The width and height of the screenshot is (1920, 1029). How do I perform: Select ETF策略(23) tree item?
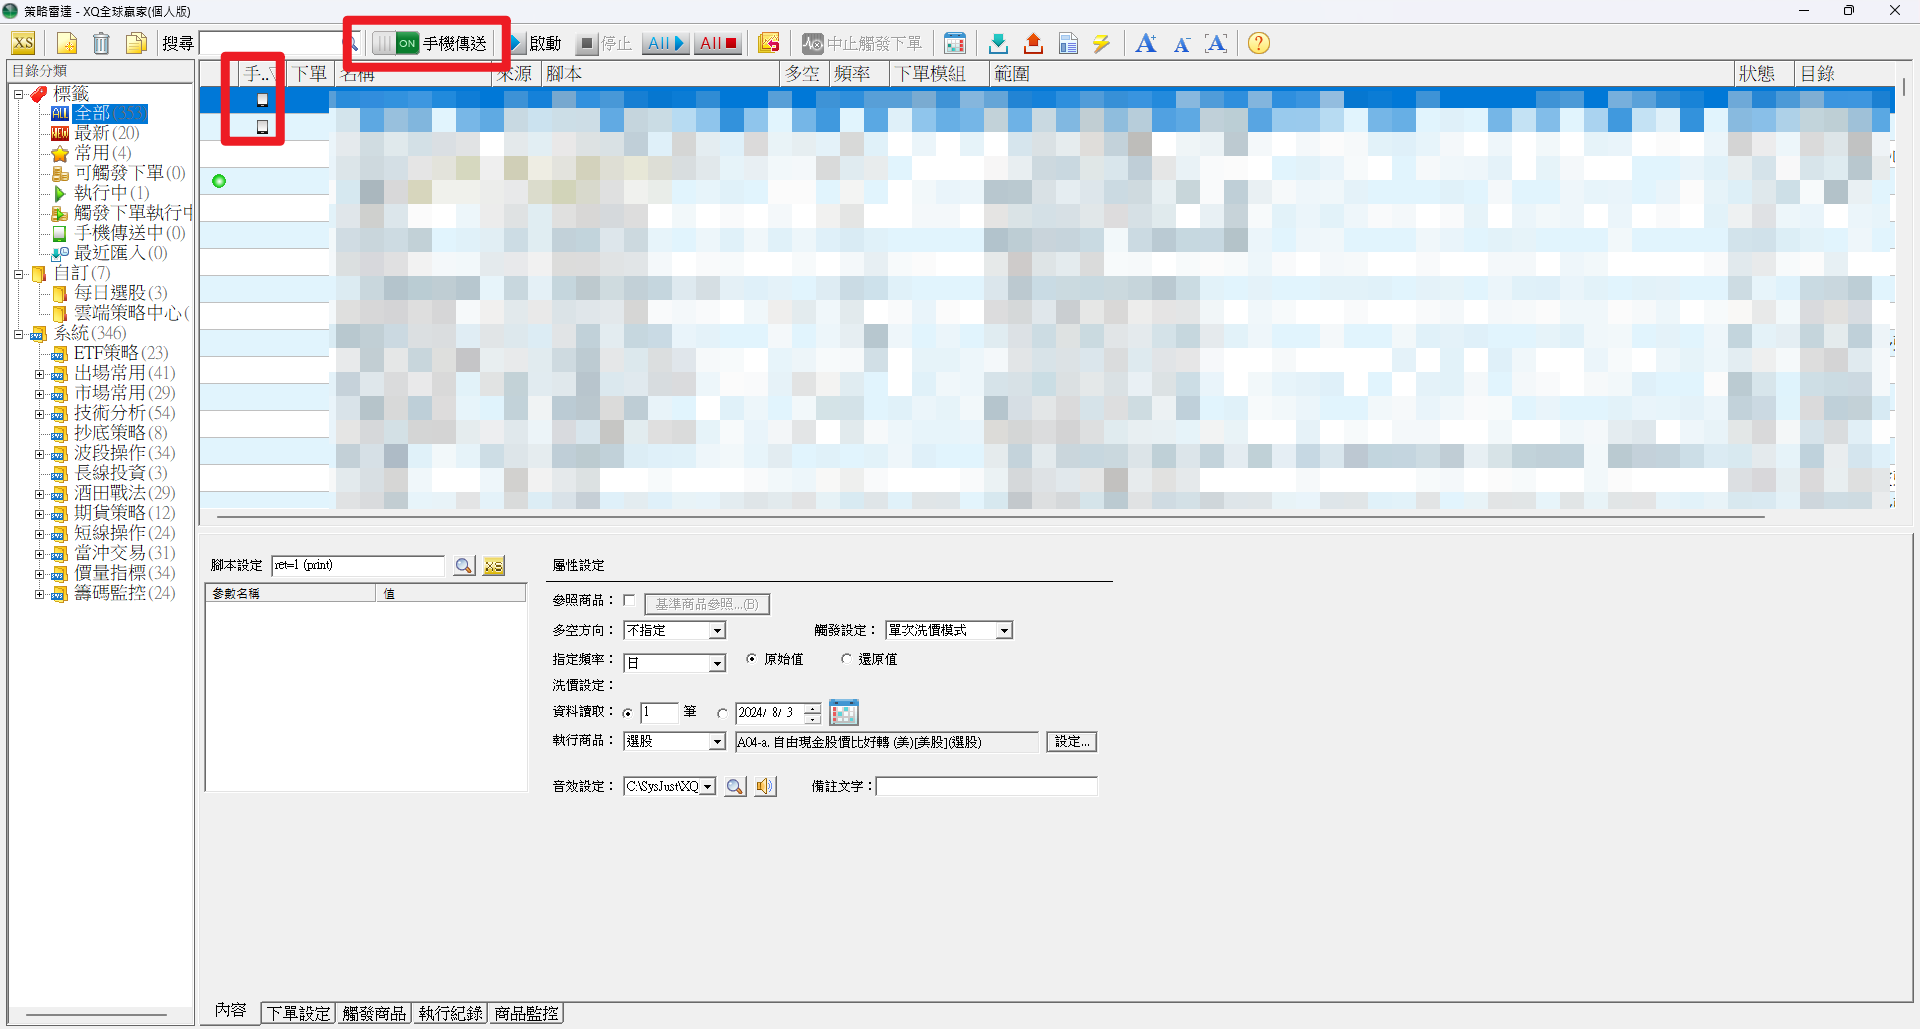[x=121, y=354]
